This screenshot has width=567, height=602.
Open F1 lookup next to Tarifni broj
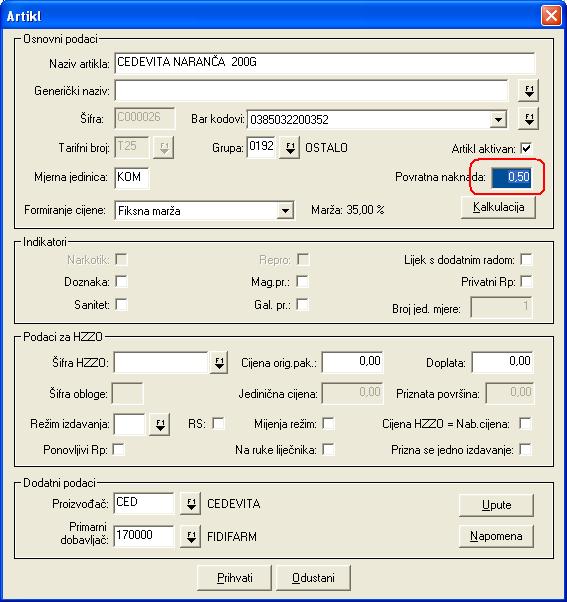[x=164, y=148]
